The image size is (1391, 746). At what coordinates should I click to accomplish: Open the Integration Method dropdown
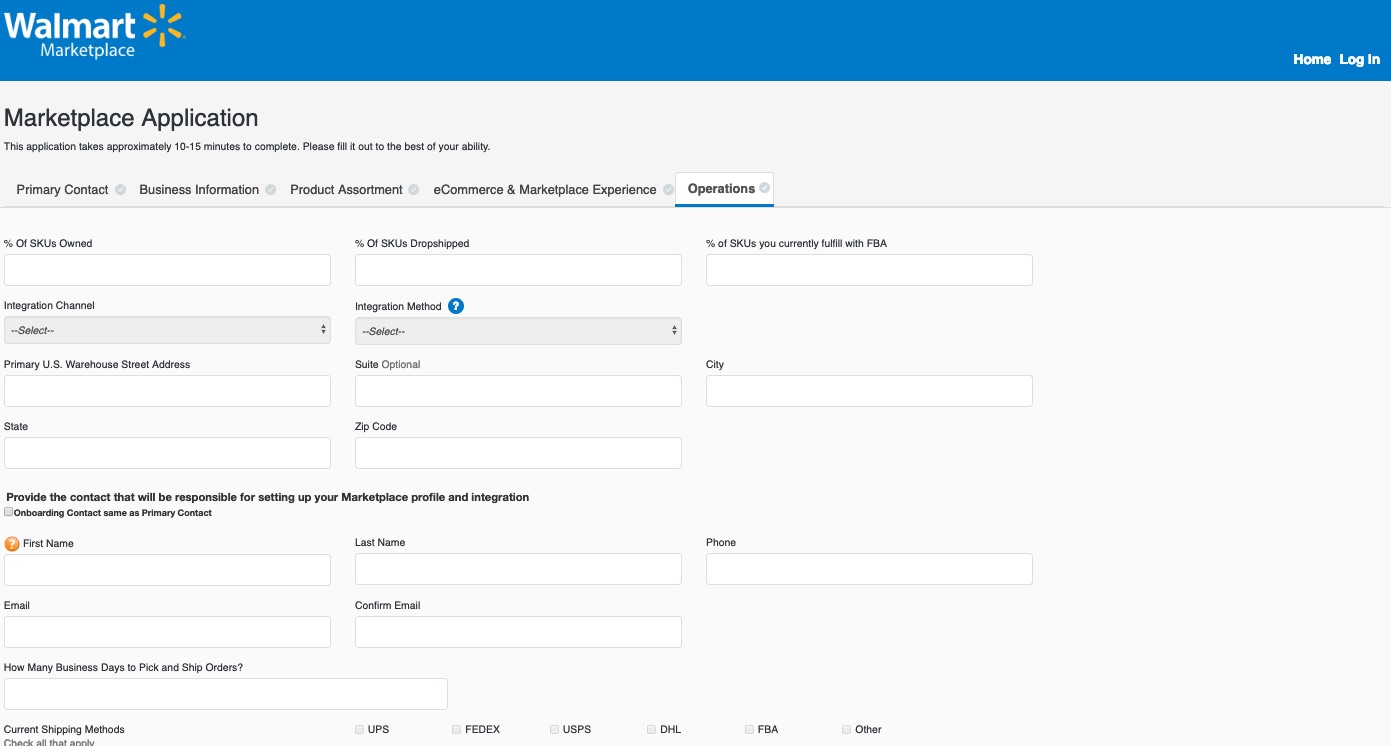point(518,330)
